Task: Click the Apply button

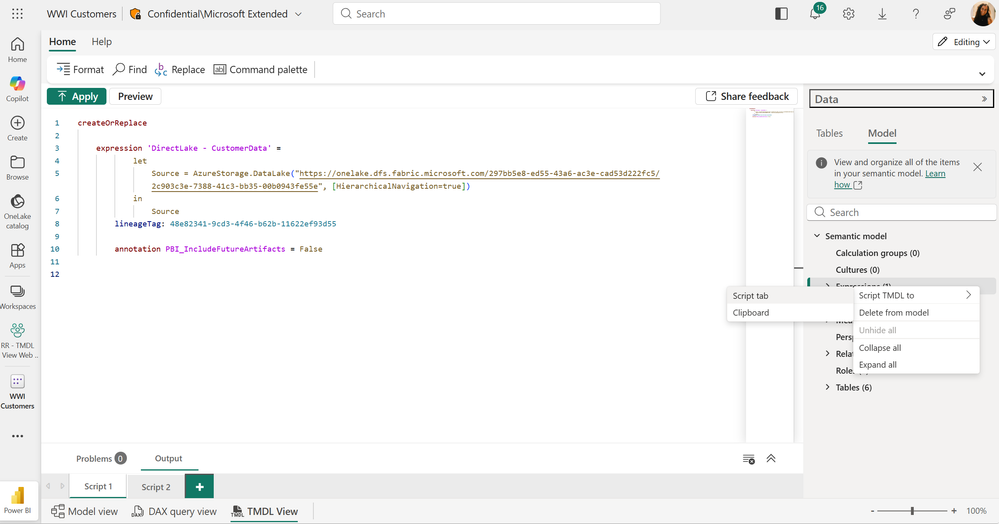Action: click(x=76, y=96)
